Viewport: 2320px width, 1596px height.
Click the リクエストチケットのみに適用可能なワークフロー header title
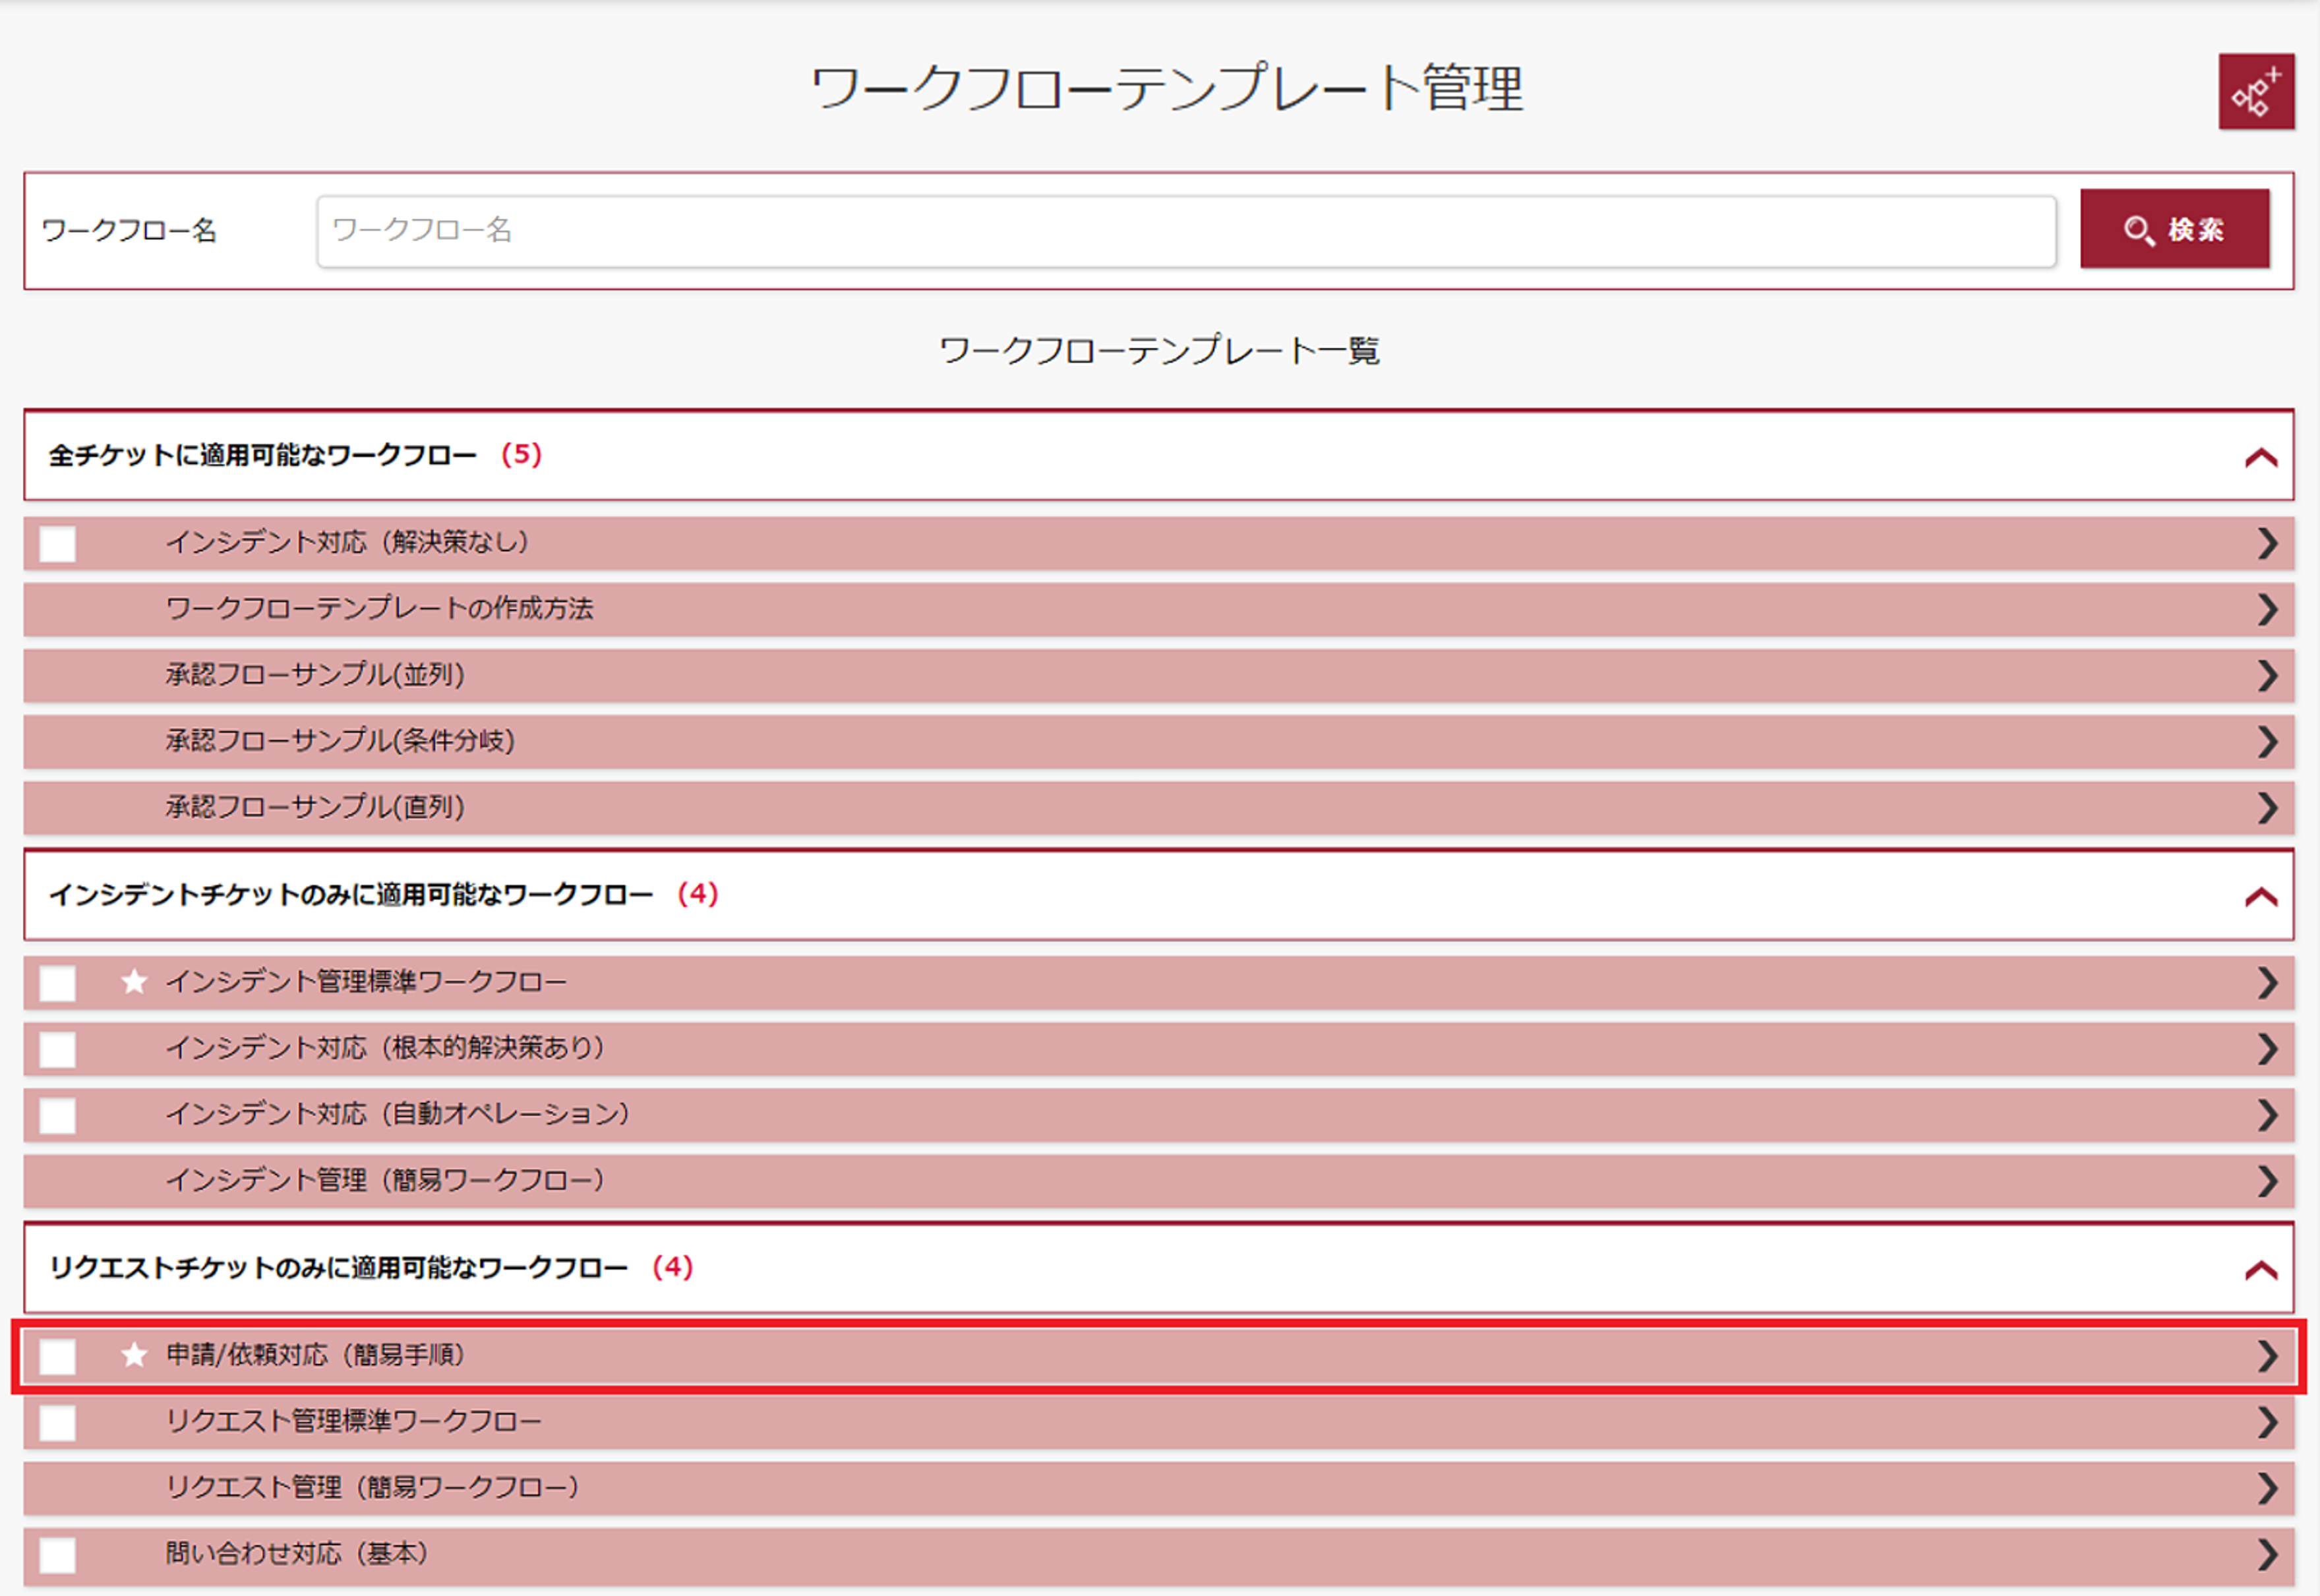[x=339, y=1268]
